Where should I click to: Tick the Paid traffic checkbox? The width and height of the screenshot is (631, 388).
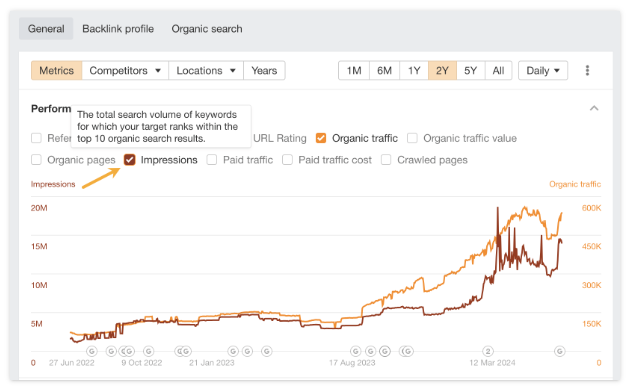(212, 160)
